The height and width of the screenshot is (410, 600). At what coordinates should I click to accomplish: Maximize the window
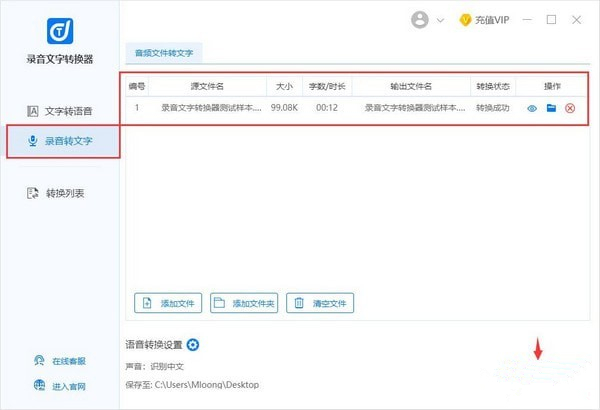[x=551, y=20]
